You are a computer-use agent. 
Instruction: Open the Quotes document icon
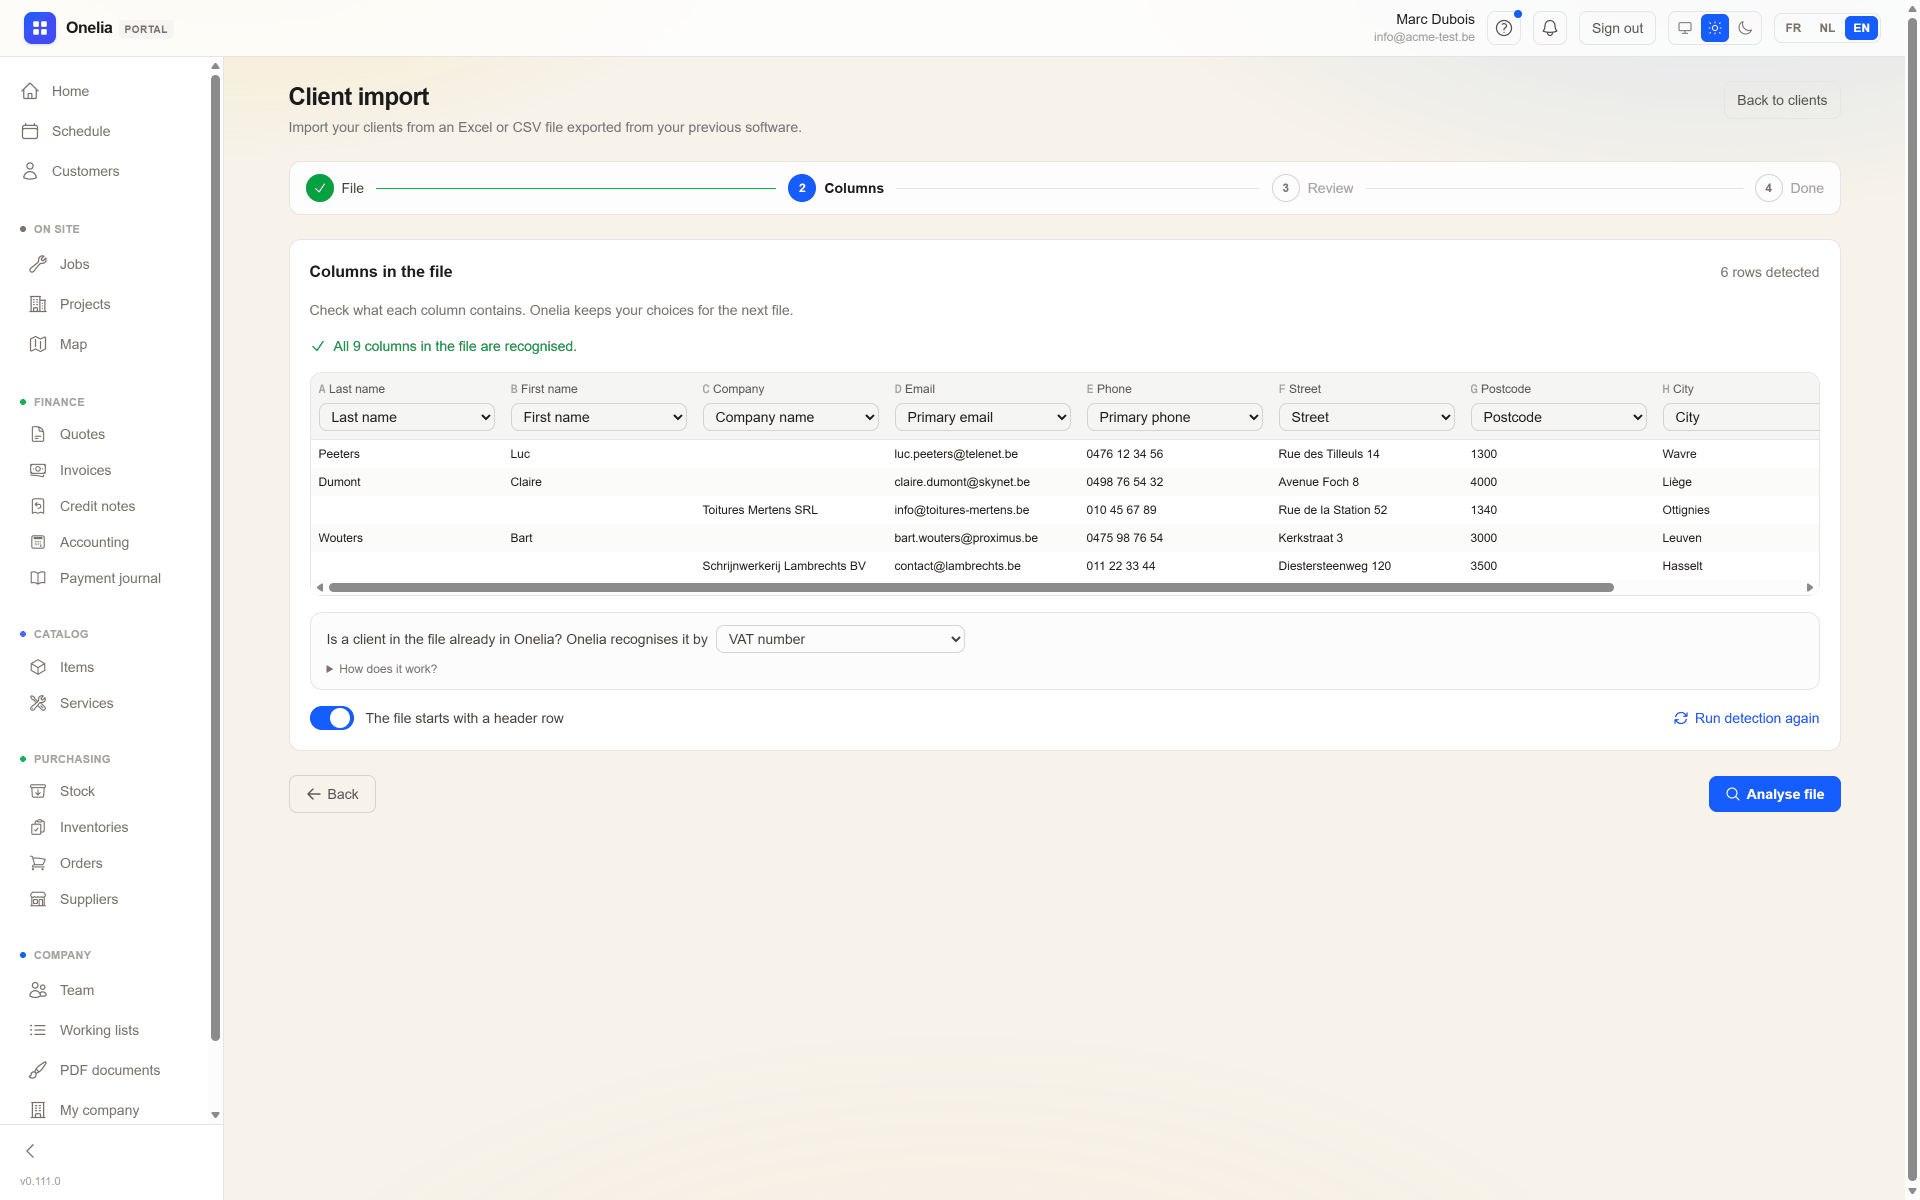coord(38,434)
